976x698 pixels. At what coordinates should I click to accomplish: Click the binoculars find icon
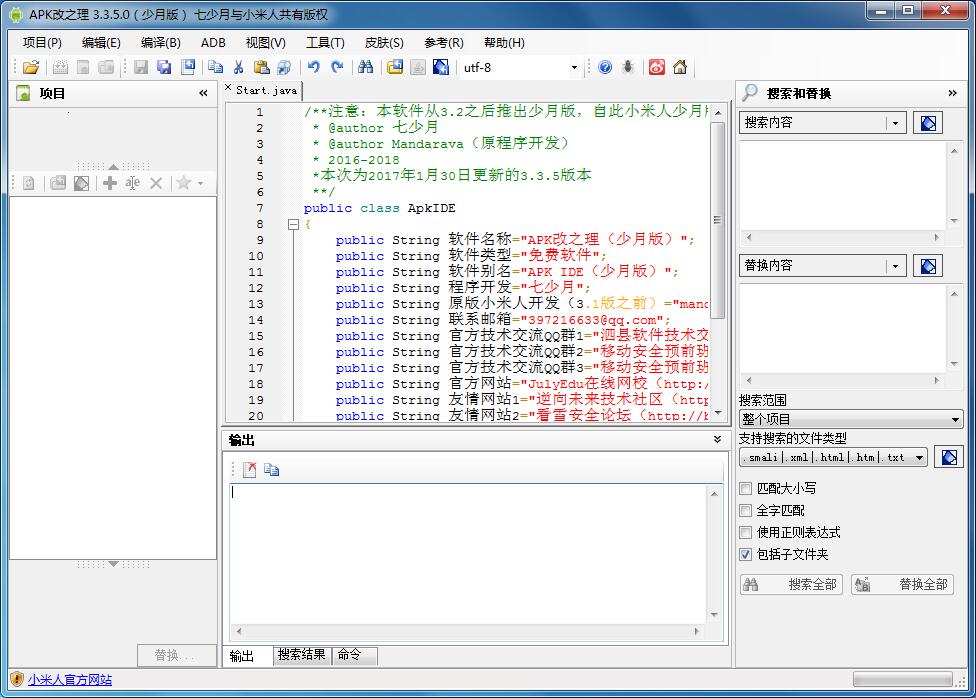point(365,68)
